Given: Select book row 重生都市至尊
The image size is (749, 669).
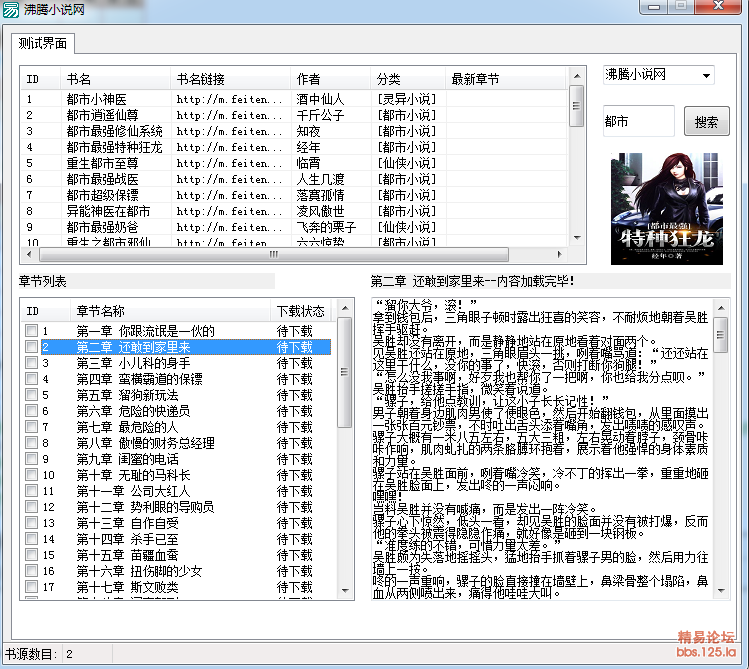Looking at the screenshot, I should [294, 163].
